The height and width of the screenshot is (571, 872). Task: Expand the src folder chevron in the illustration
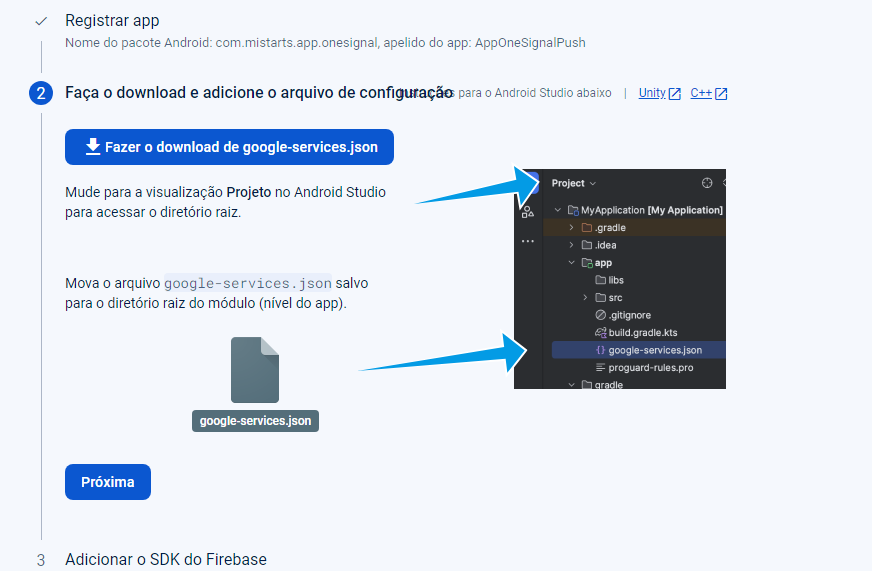coord(585,297)
